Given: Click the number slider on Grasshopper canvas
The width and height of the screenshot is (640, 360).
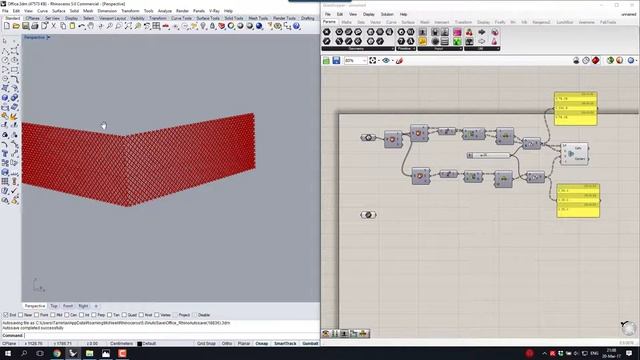Looking at the screenshot, I should (488, 156).
